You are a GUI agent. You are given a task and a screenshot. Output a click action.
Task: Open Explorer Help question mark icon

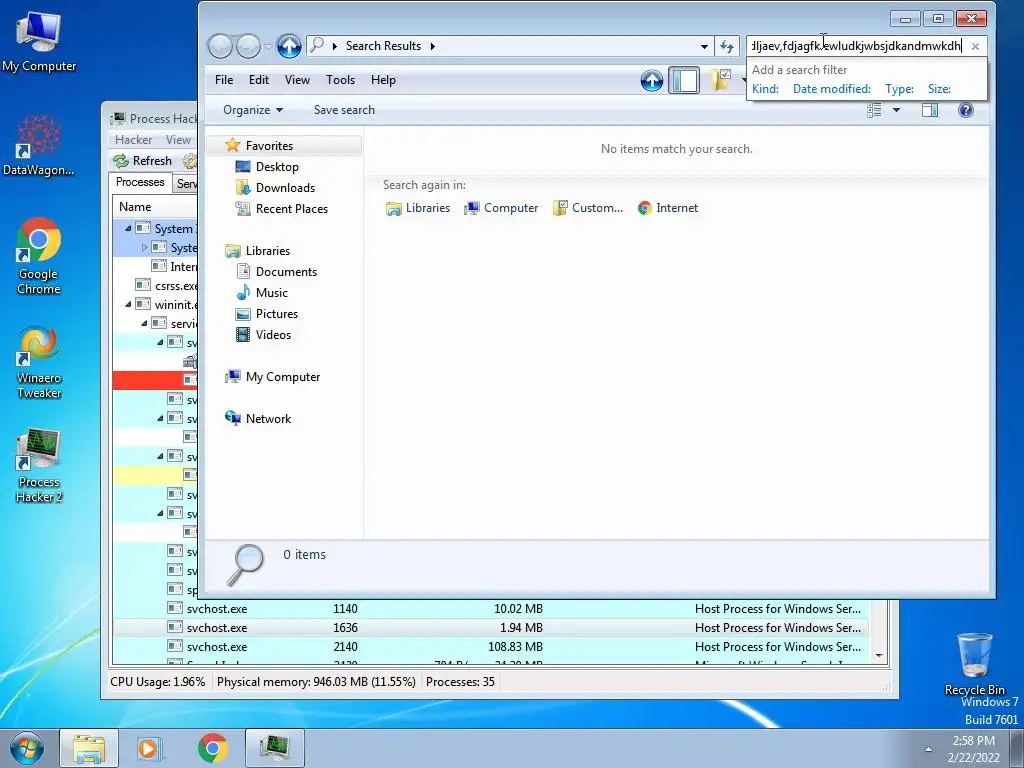tap(965, 110)
